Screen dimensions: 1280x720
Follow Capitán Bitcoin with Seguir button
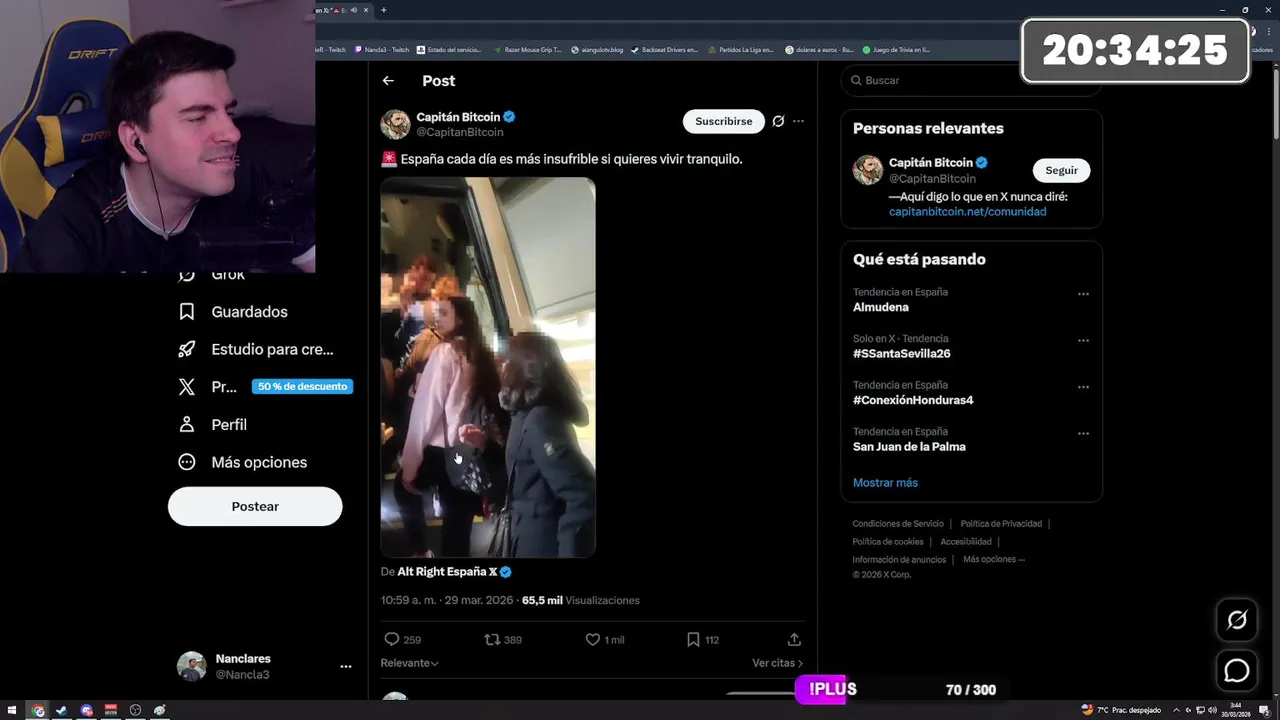(x=1062, y=170)
